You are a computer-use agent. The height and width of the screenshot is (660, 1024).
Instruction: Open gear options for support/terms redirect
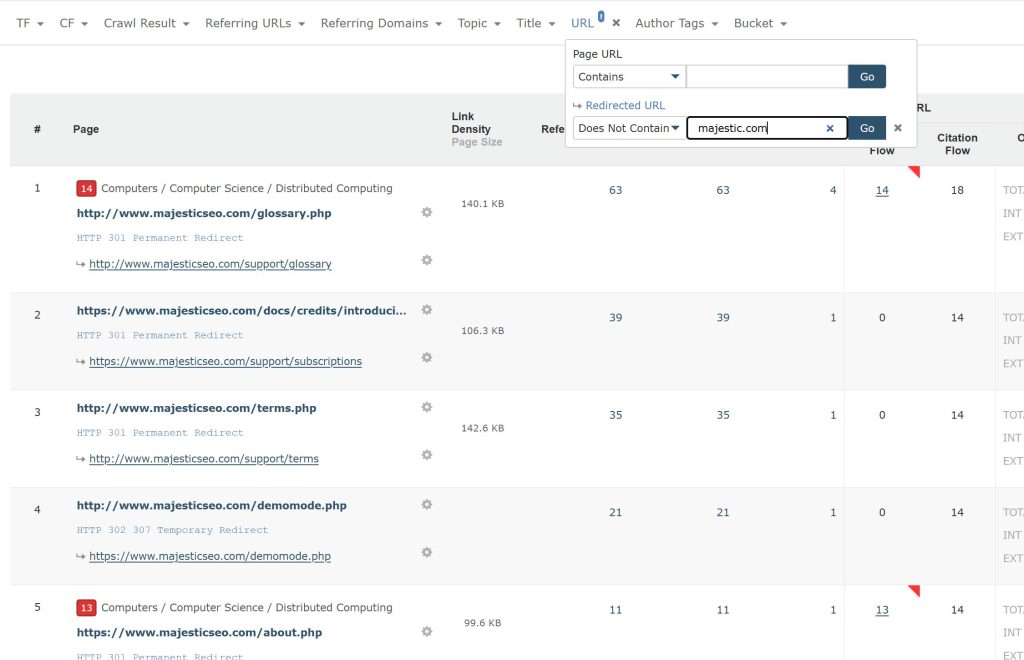[426, 454]
